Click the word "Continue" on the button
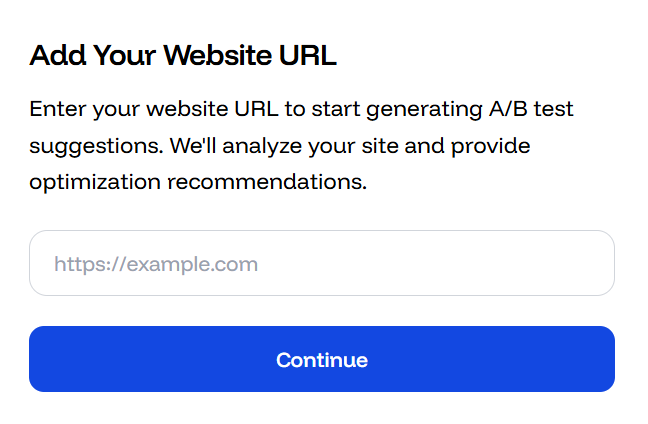Viewport: 648px width, 424px height. pos(322,360)
